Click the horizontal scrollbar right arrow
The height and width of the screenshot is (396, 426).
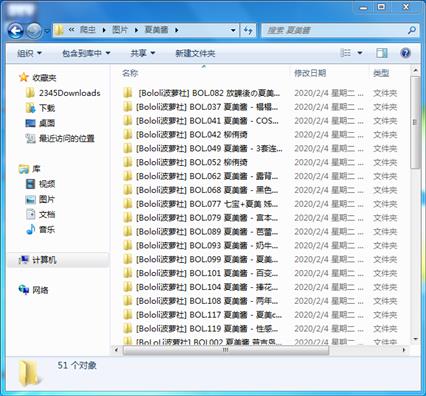tap(404, 350)
